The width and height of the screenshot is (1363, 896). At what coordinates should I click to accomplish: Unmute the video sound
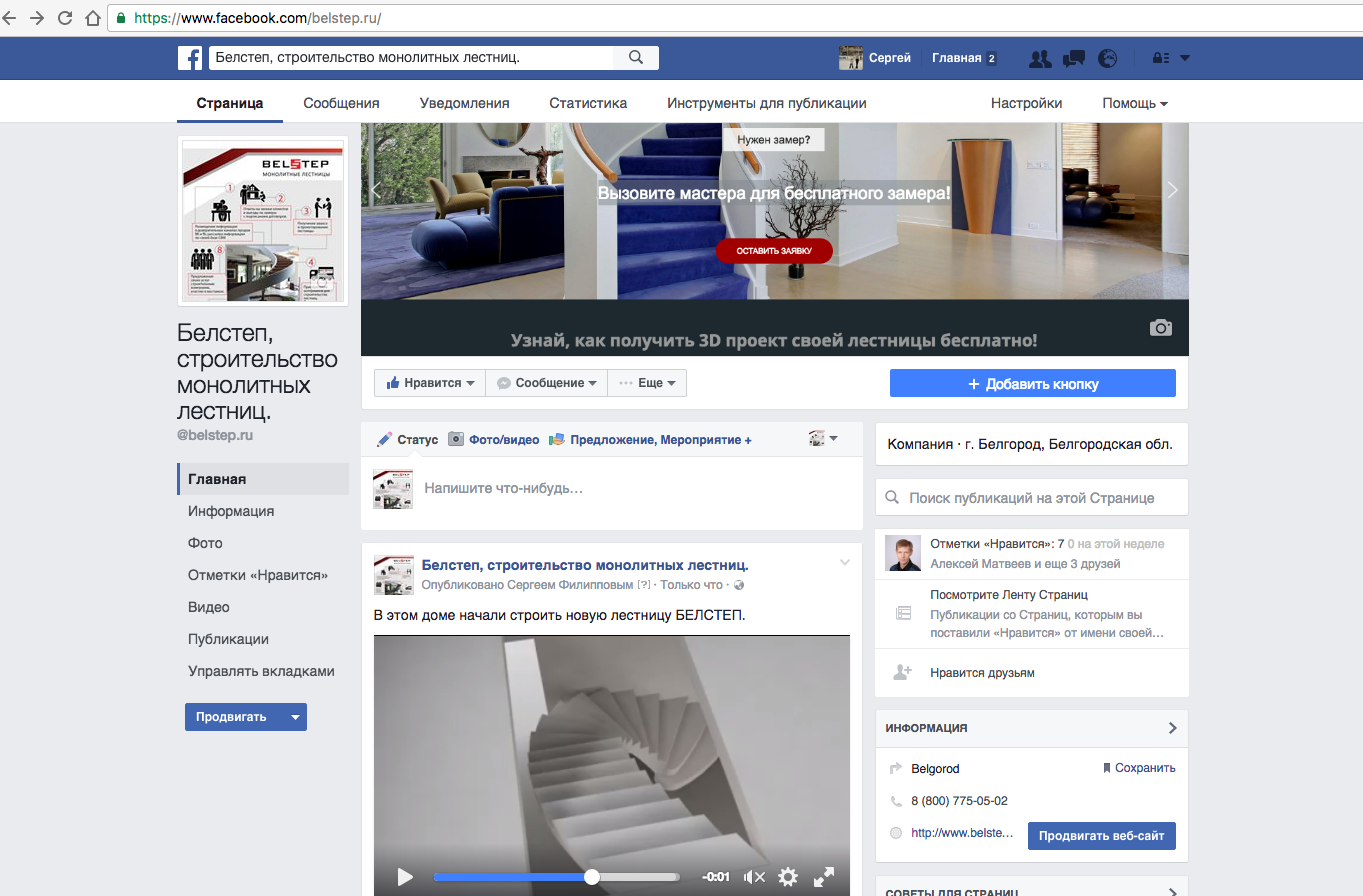point(754,877)
